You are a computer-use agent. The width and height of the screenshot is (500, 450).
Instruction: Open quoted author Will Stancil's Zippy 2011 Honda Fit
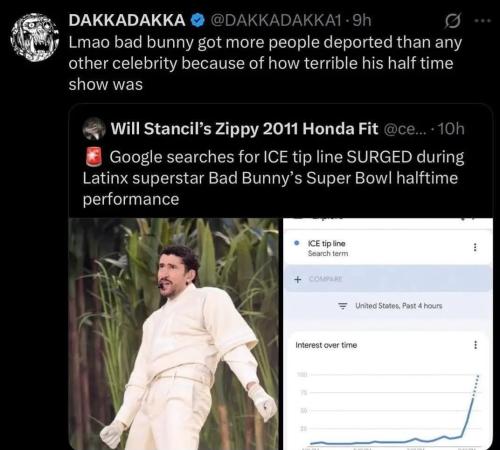tap(244, 129)
